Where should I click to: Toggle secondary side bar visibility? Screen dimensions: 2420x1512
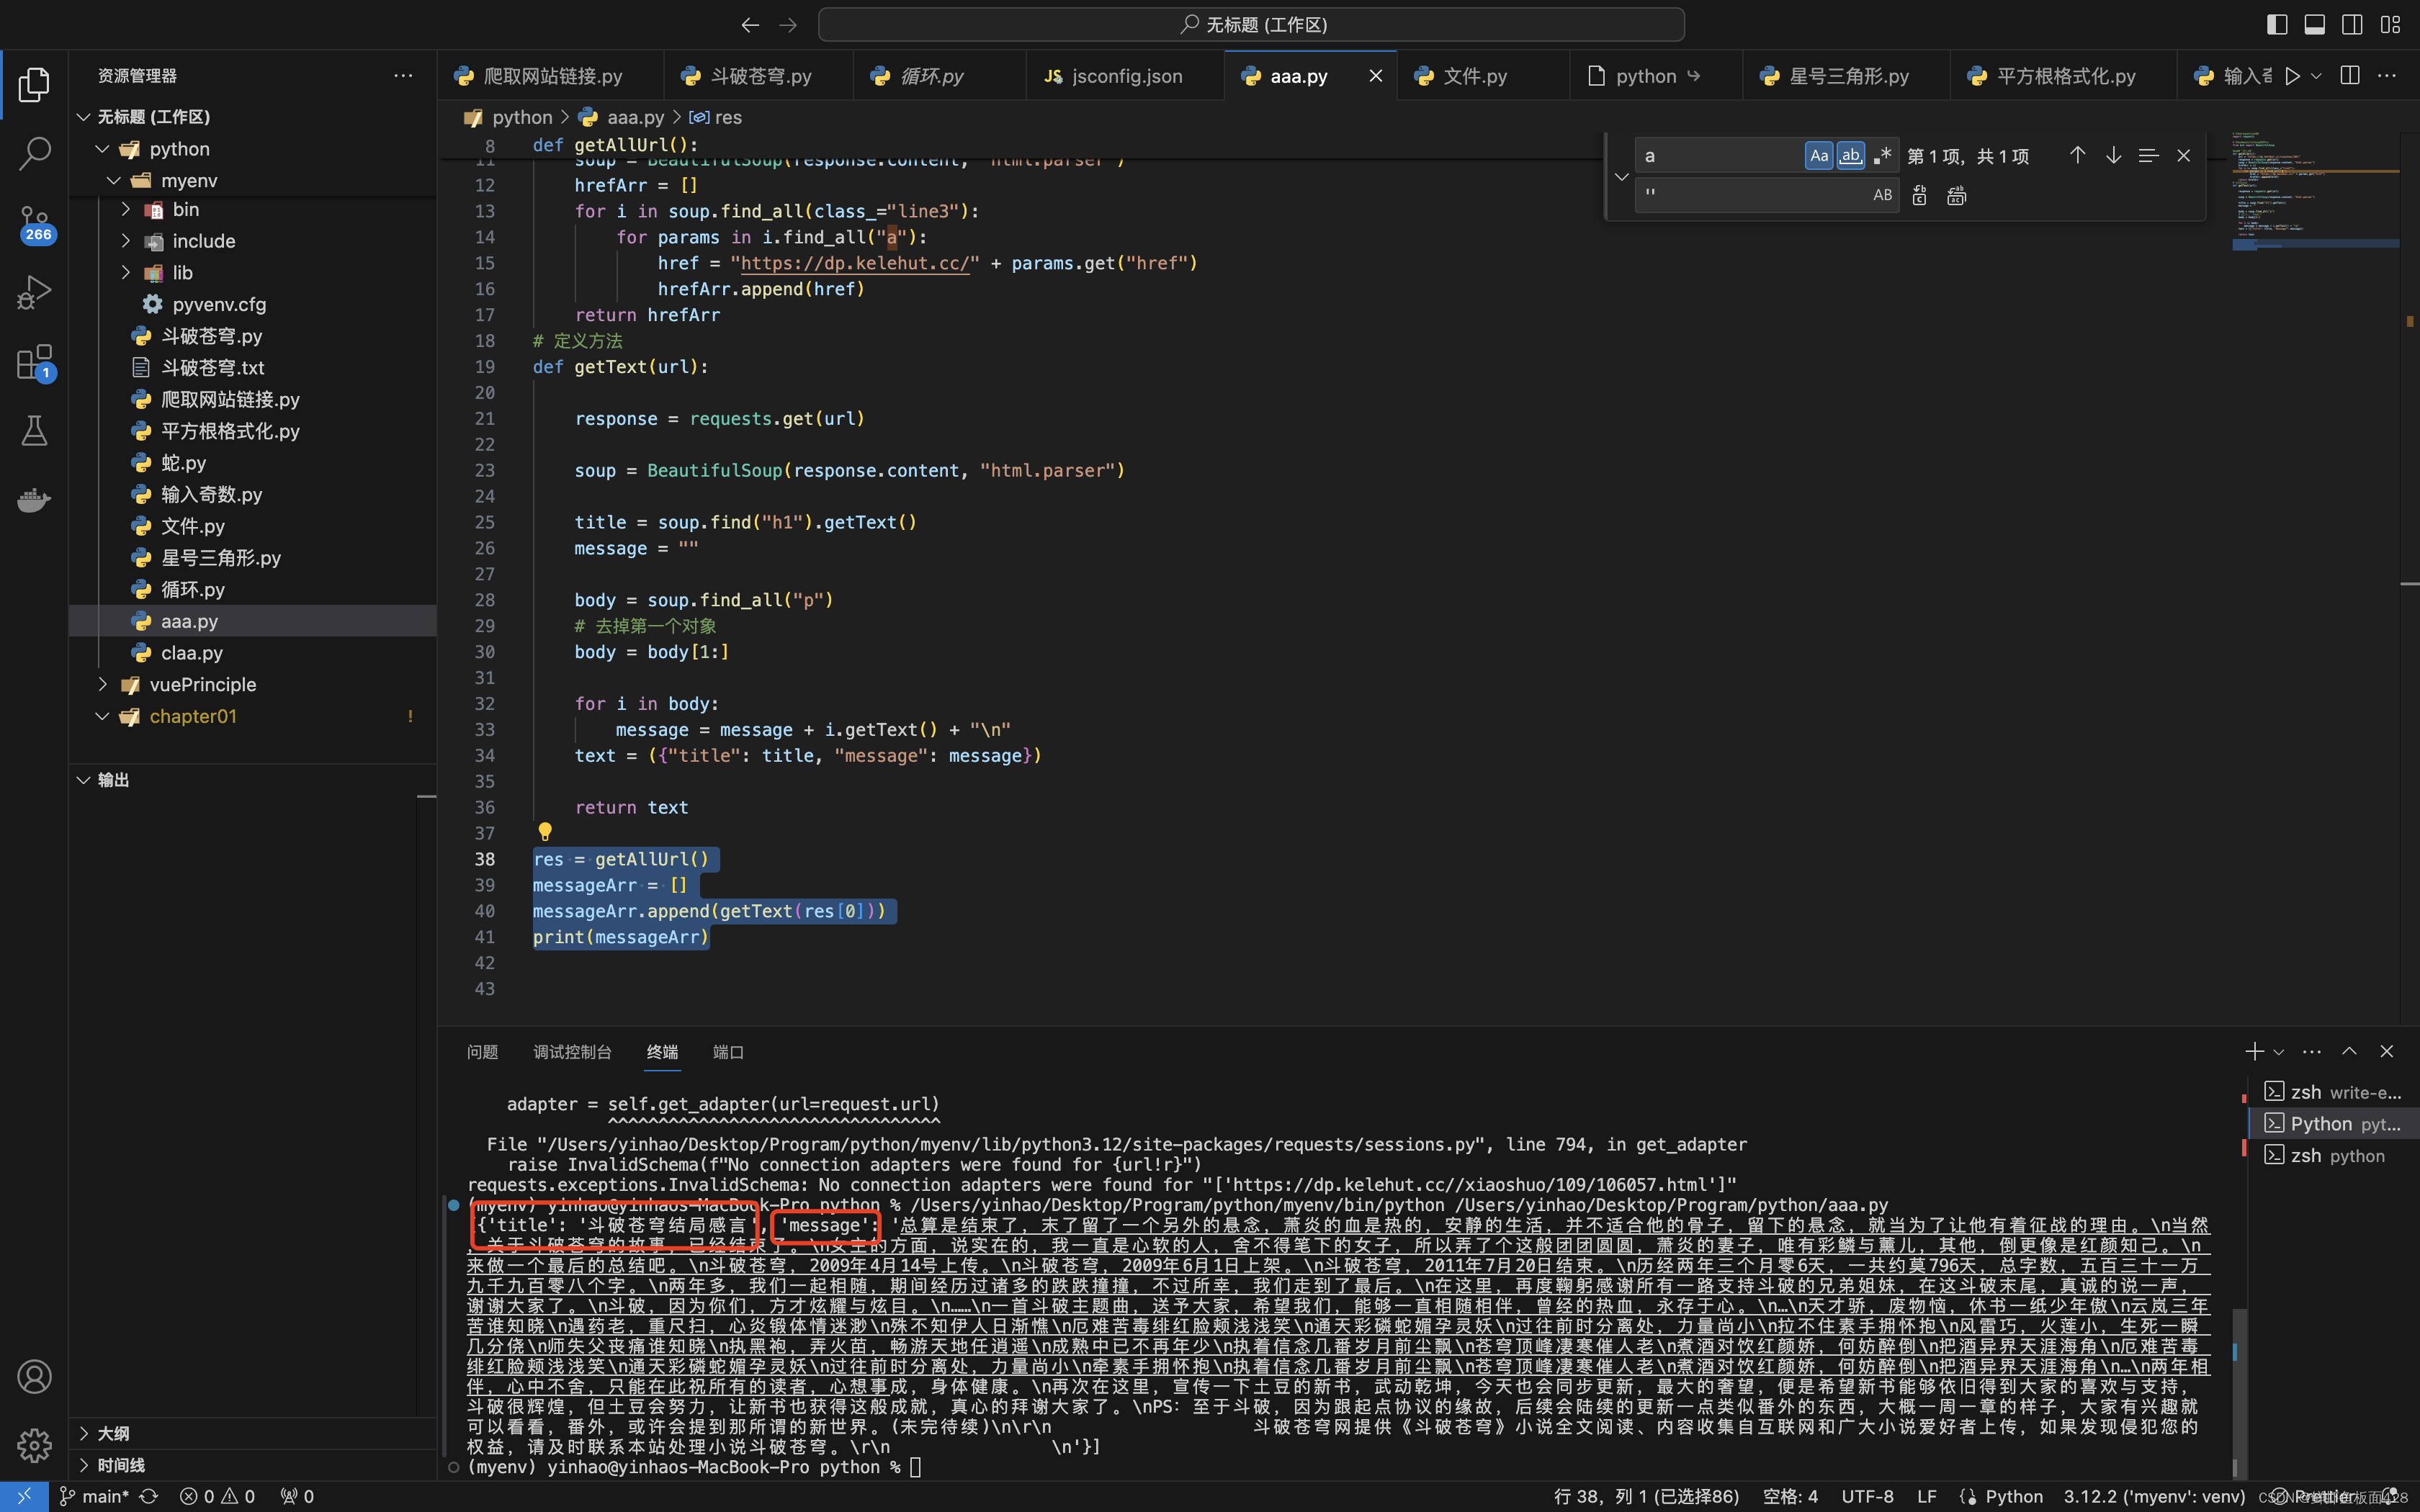coord(2352,24)
